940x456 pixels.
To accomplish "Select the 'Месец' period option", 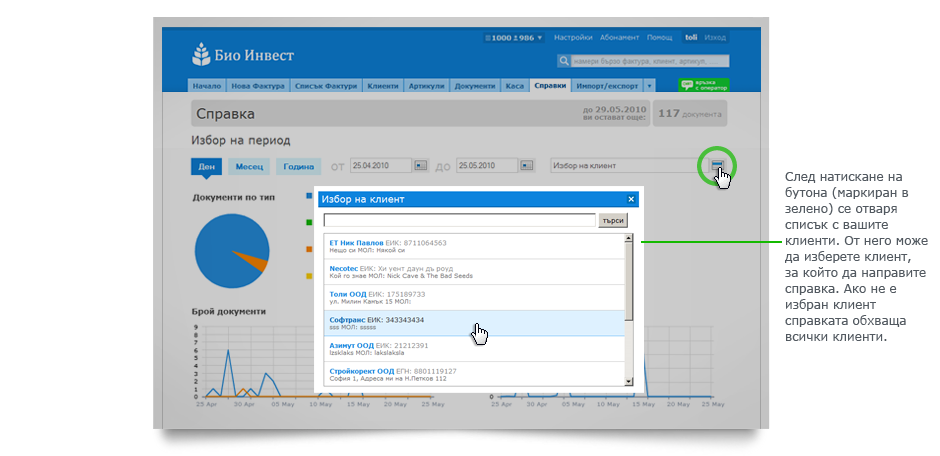I will [x=249, y=167].
